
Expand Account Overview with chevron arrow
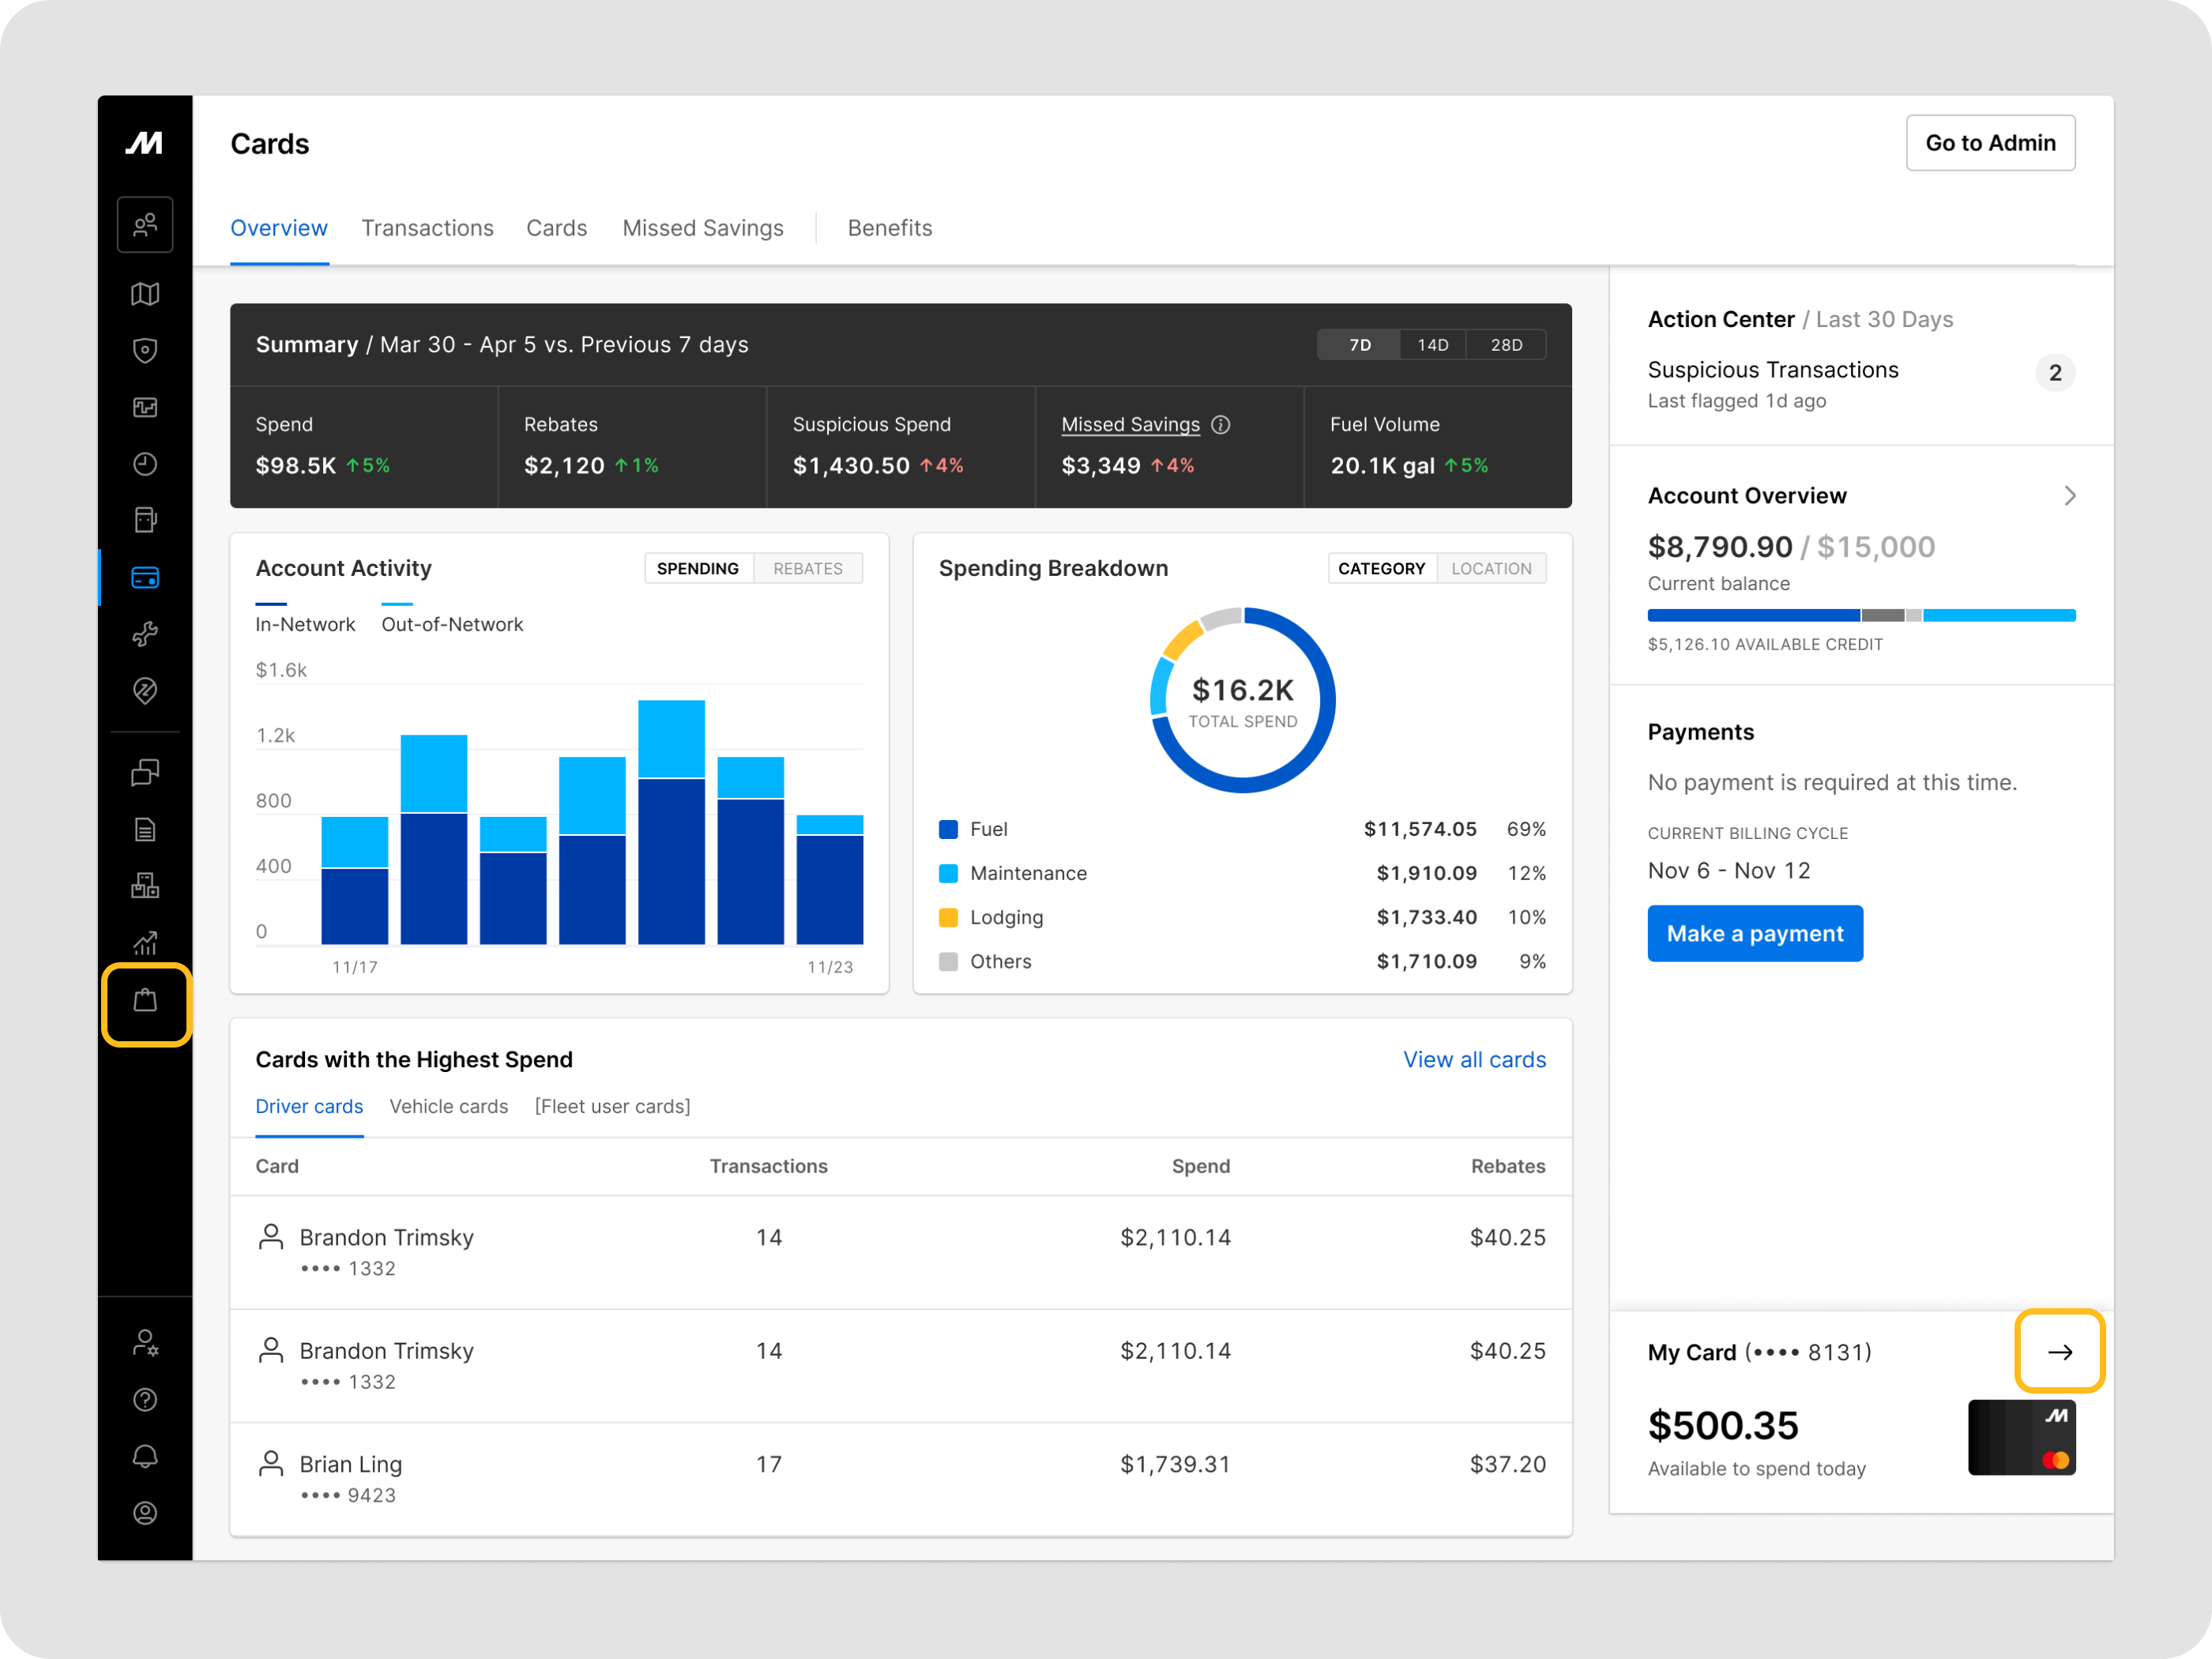click(x=2069, y=496)
